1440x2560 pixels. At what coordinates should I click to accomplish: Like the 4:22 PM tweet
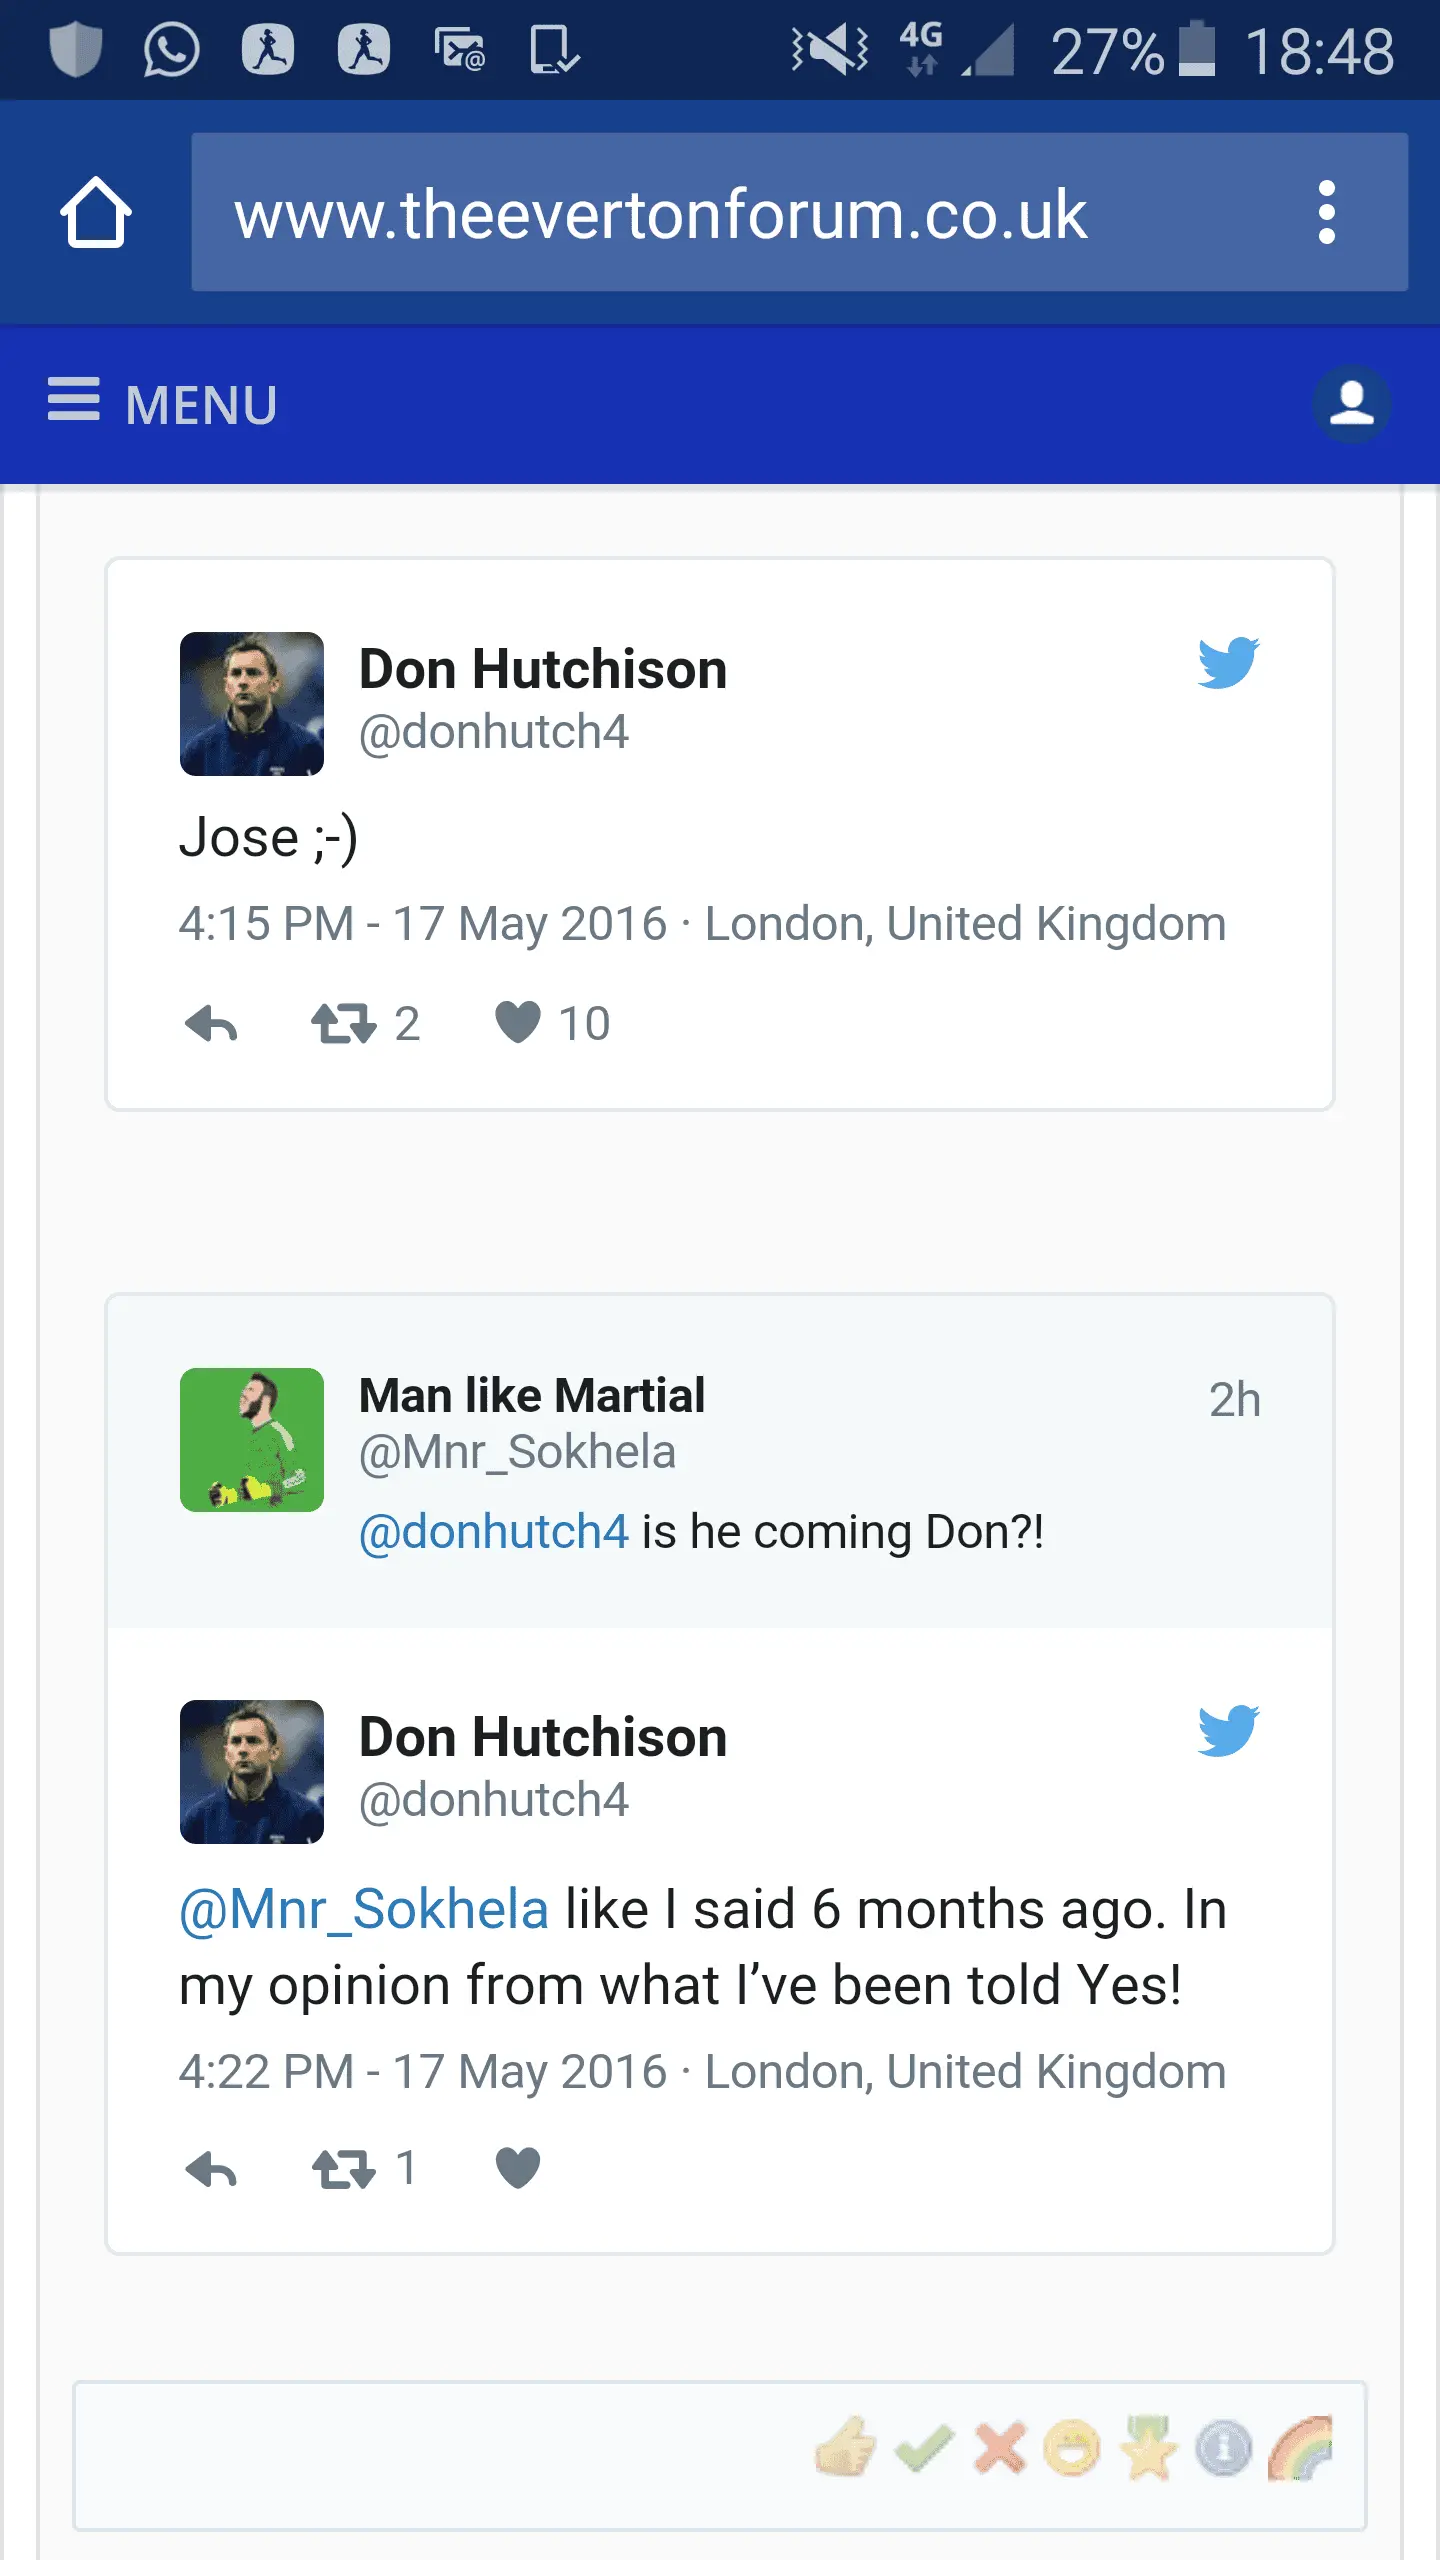click(518, 2168)
